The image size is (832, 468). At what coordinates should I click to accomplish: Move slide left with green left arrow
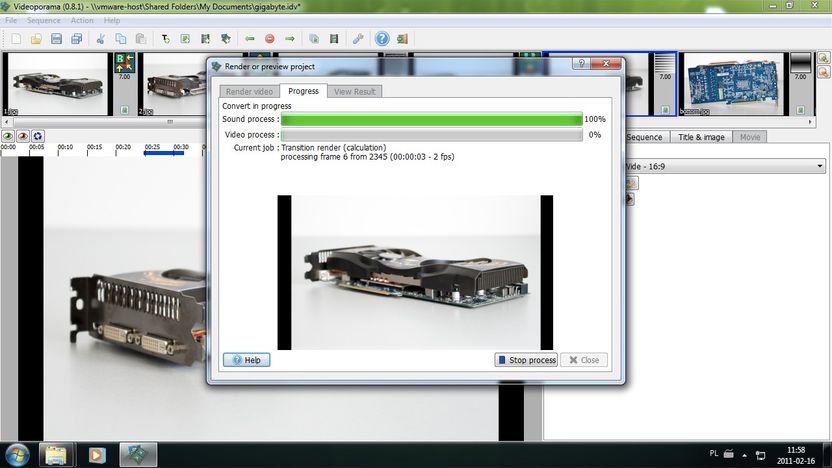[x=249, y=39]
